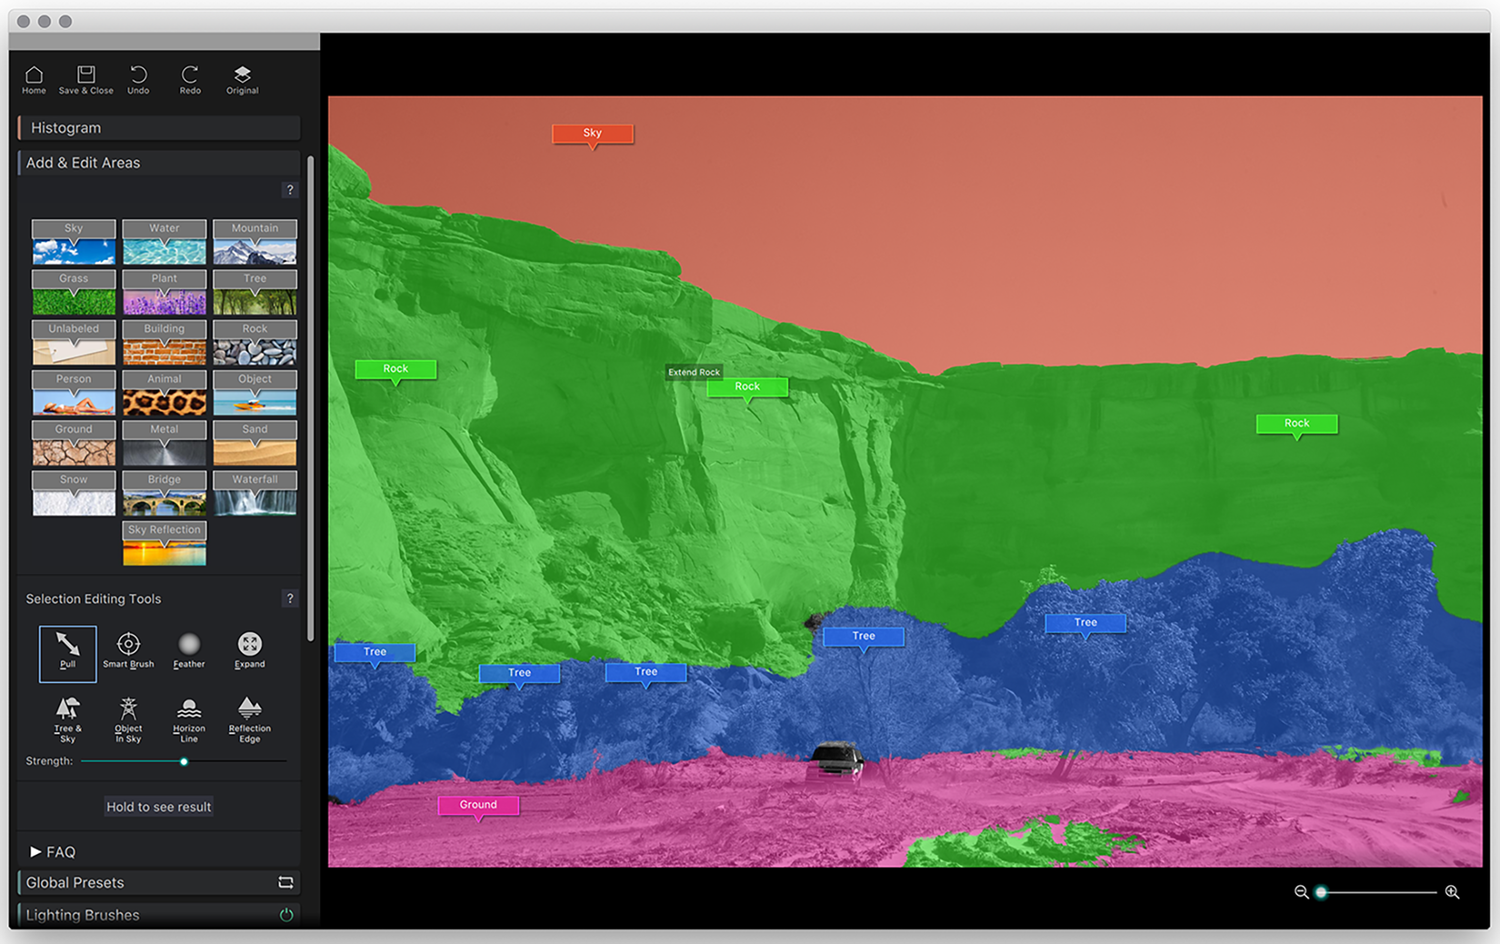Choose the Feather tool
Viewport: 1500px width, 944px height.
point(189,650)
